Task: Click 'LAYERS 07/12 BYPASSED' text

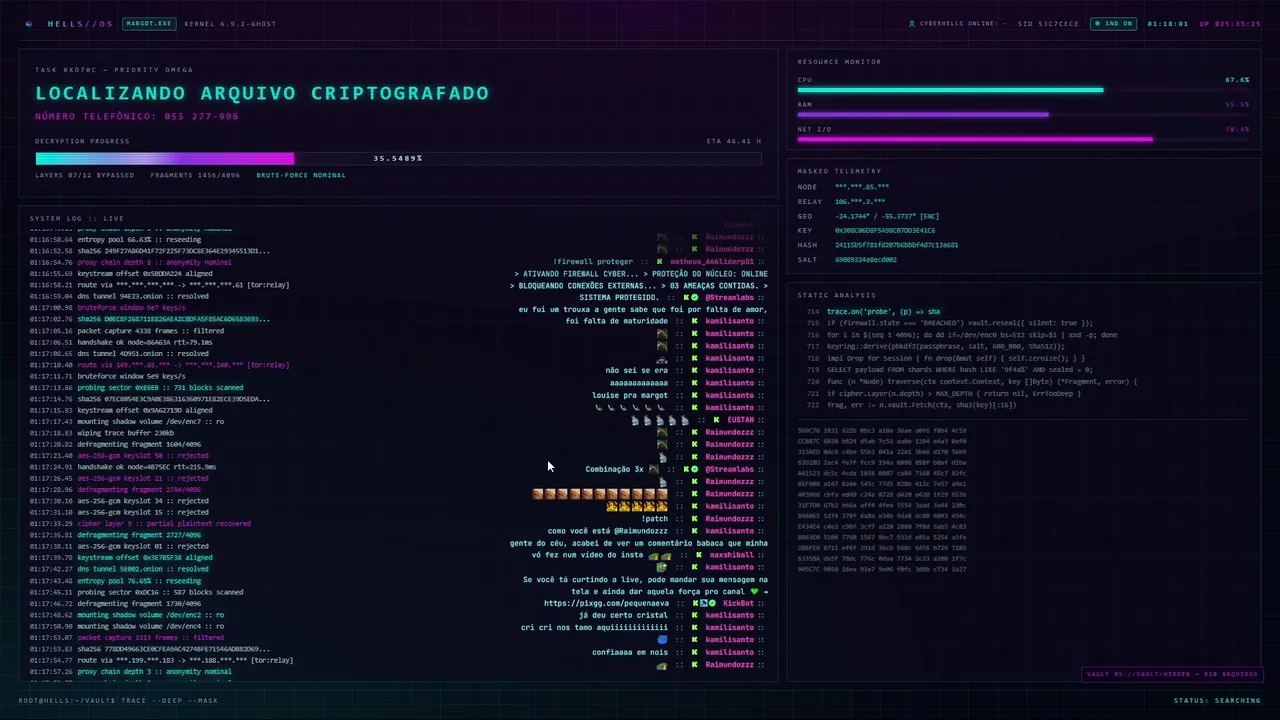Action: point(84,175)
